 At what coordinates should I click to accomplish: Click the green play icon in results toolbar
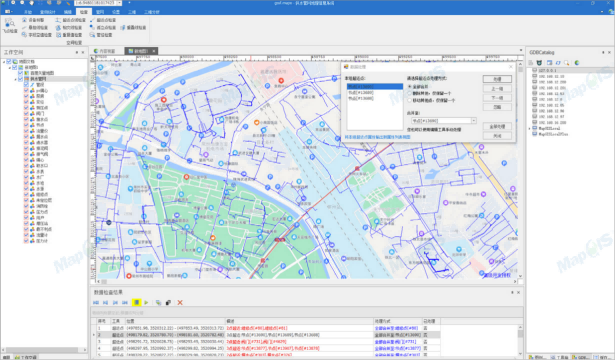pos(146,302)
